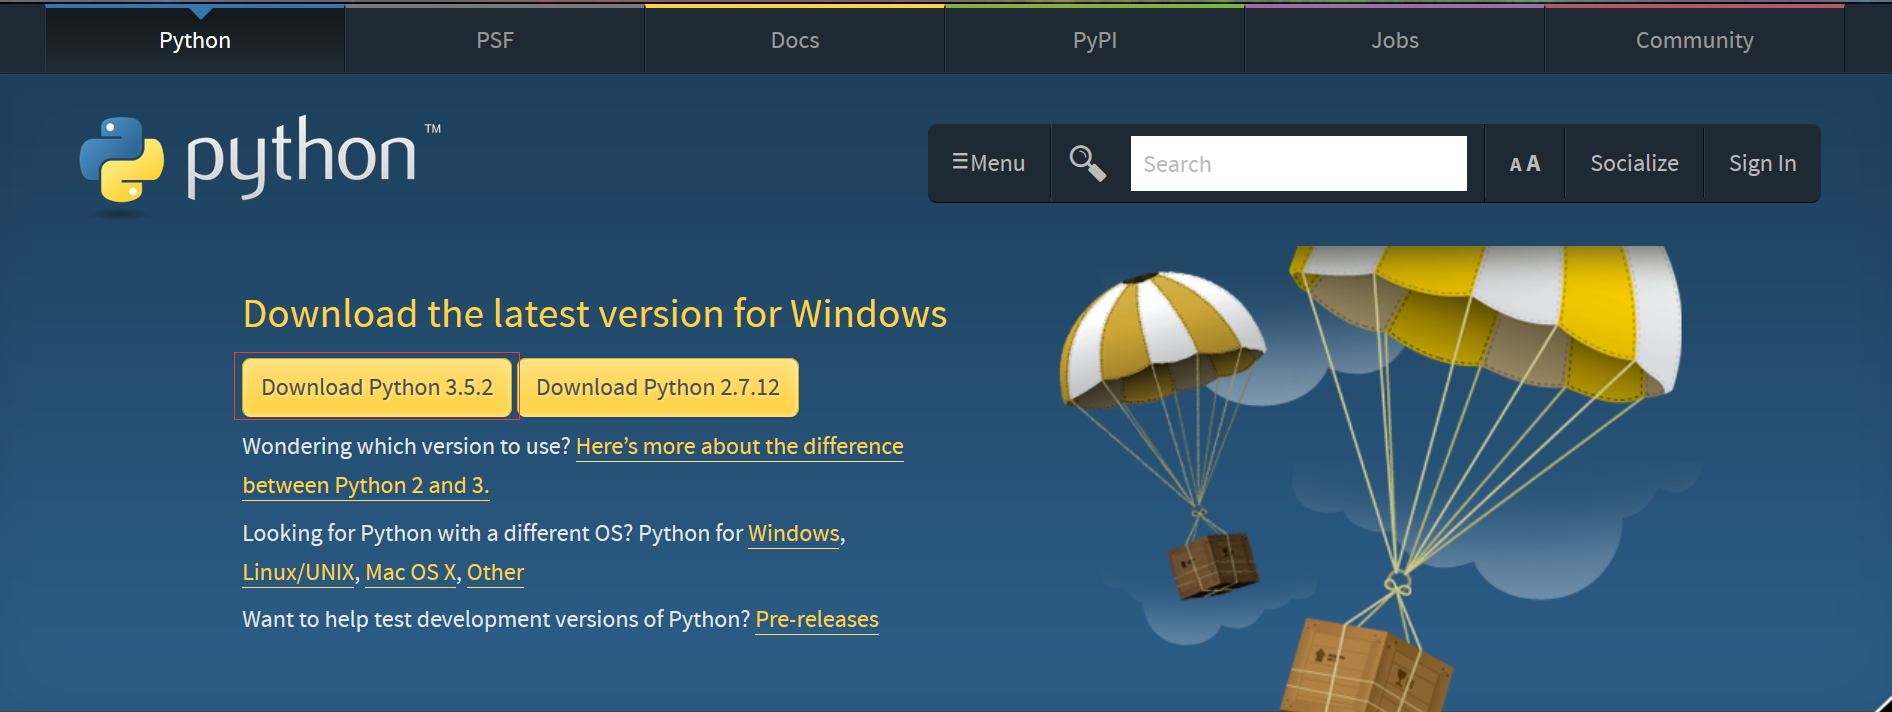Open the PSF tab
This screenshot has height=712, width=1892.
point(495,40)
